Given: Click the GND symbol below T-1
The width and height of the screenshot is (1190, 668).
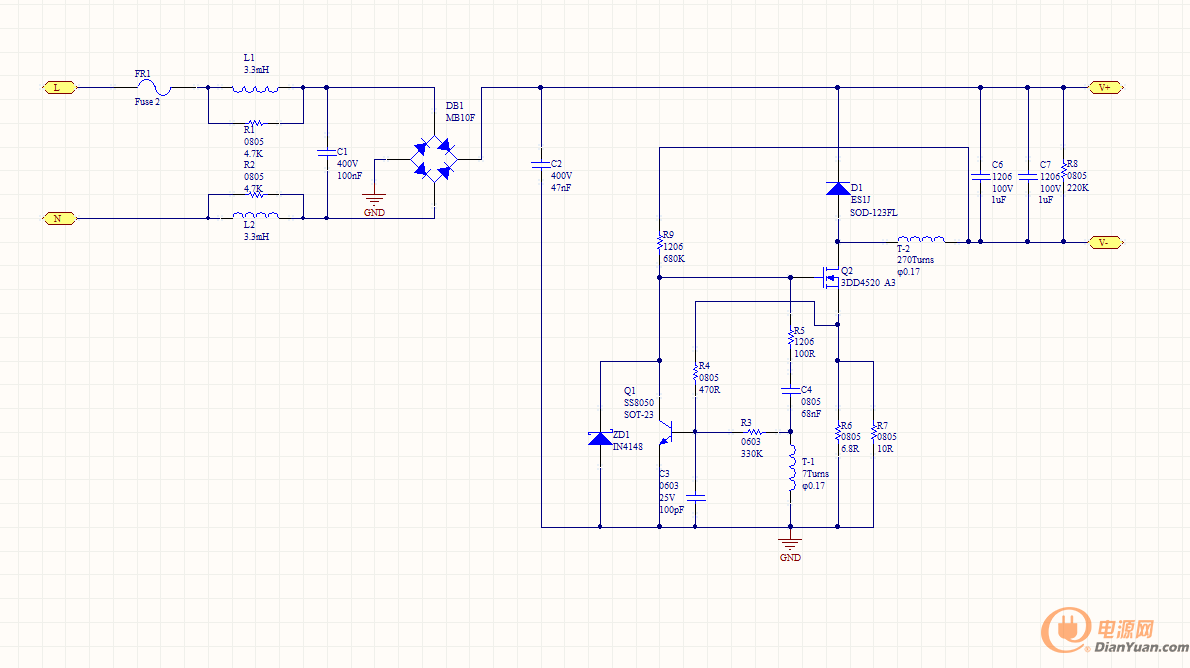Looking at the screenshot, I should click(790, 544).
